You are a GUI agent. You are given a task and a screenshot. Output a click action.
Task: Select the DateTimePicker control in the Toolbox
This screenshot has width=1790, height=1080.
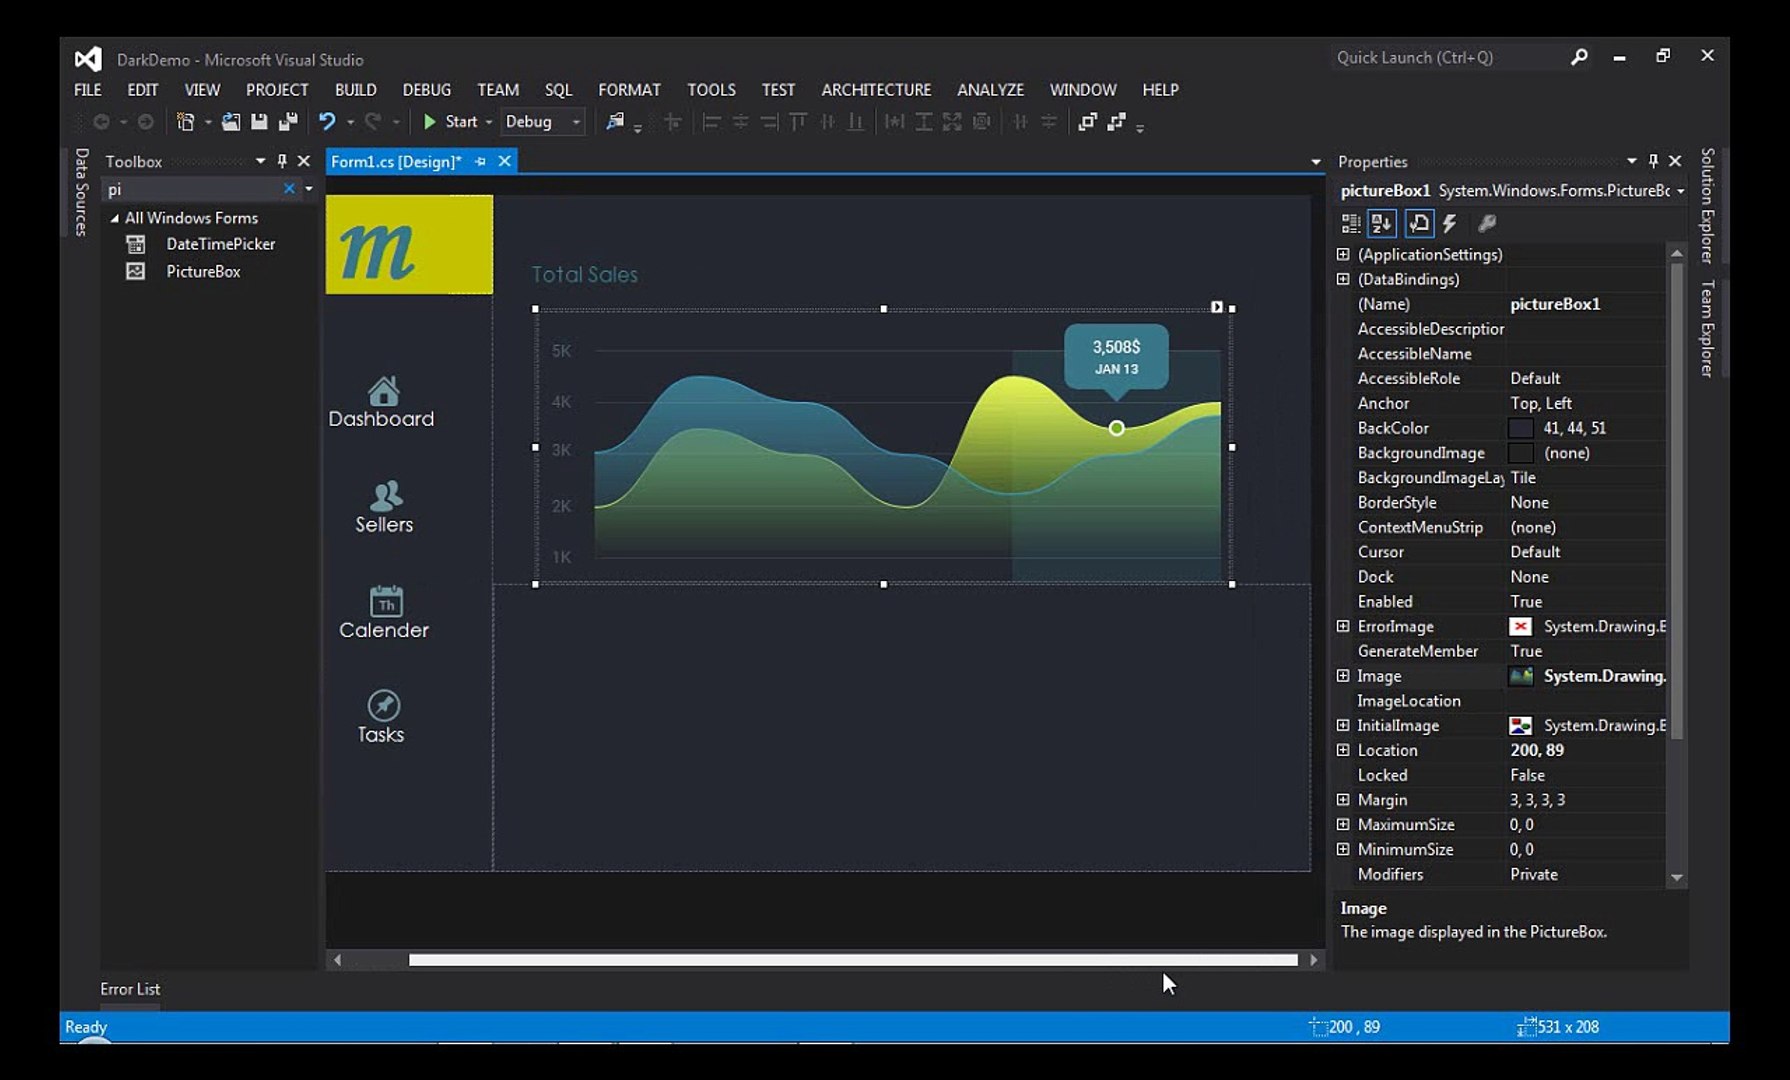220,243
